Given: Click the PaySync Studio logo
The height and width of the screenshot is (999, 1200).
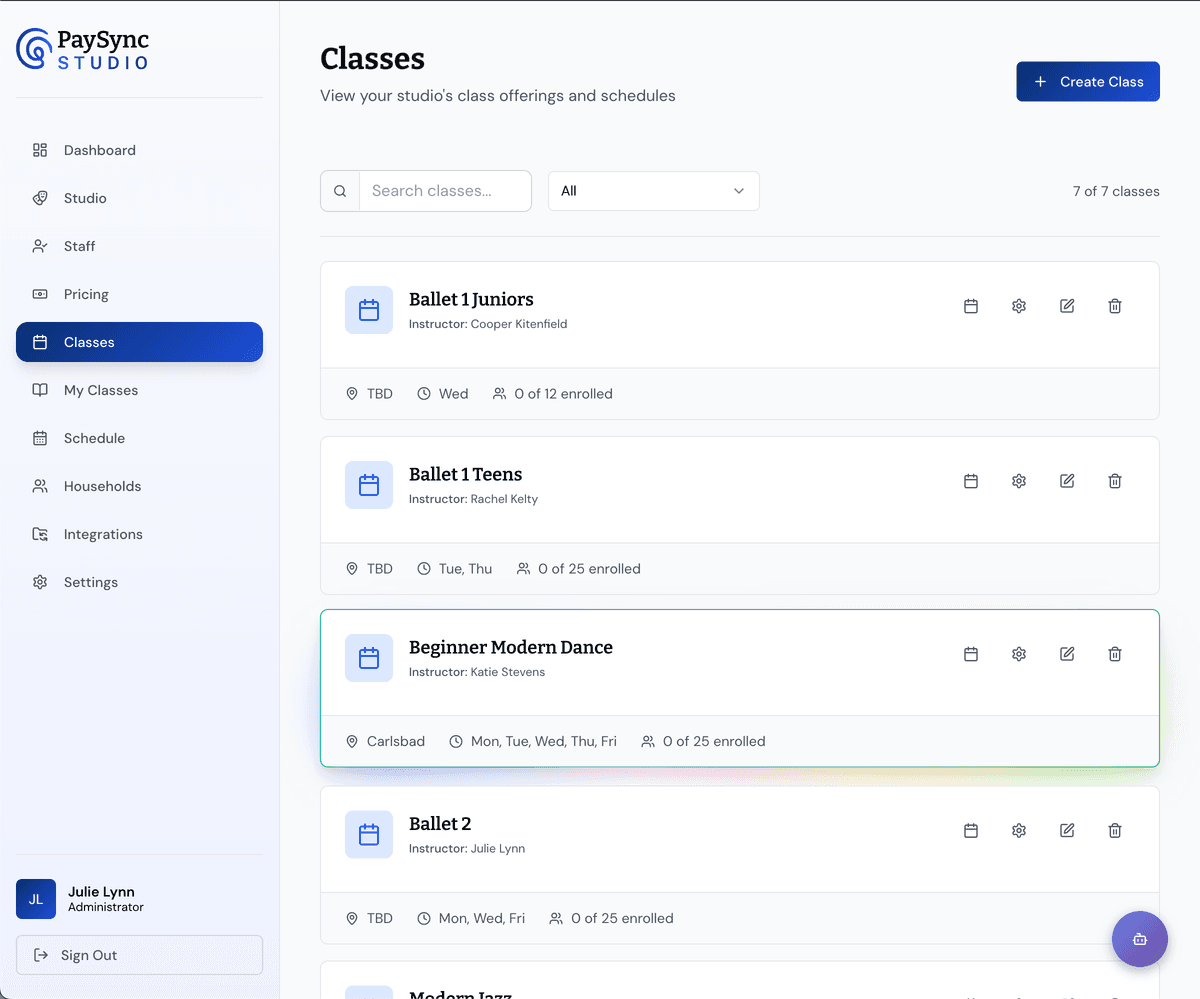Looking at the screenshot, I should click(x=83, y=49).
